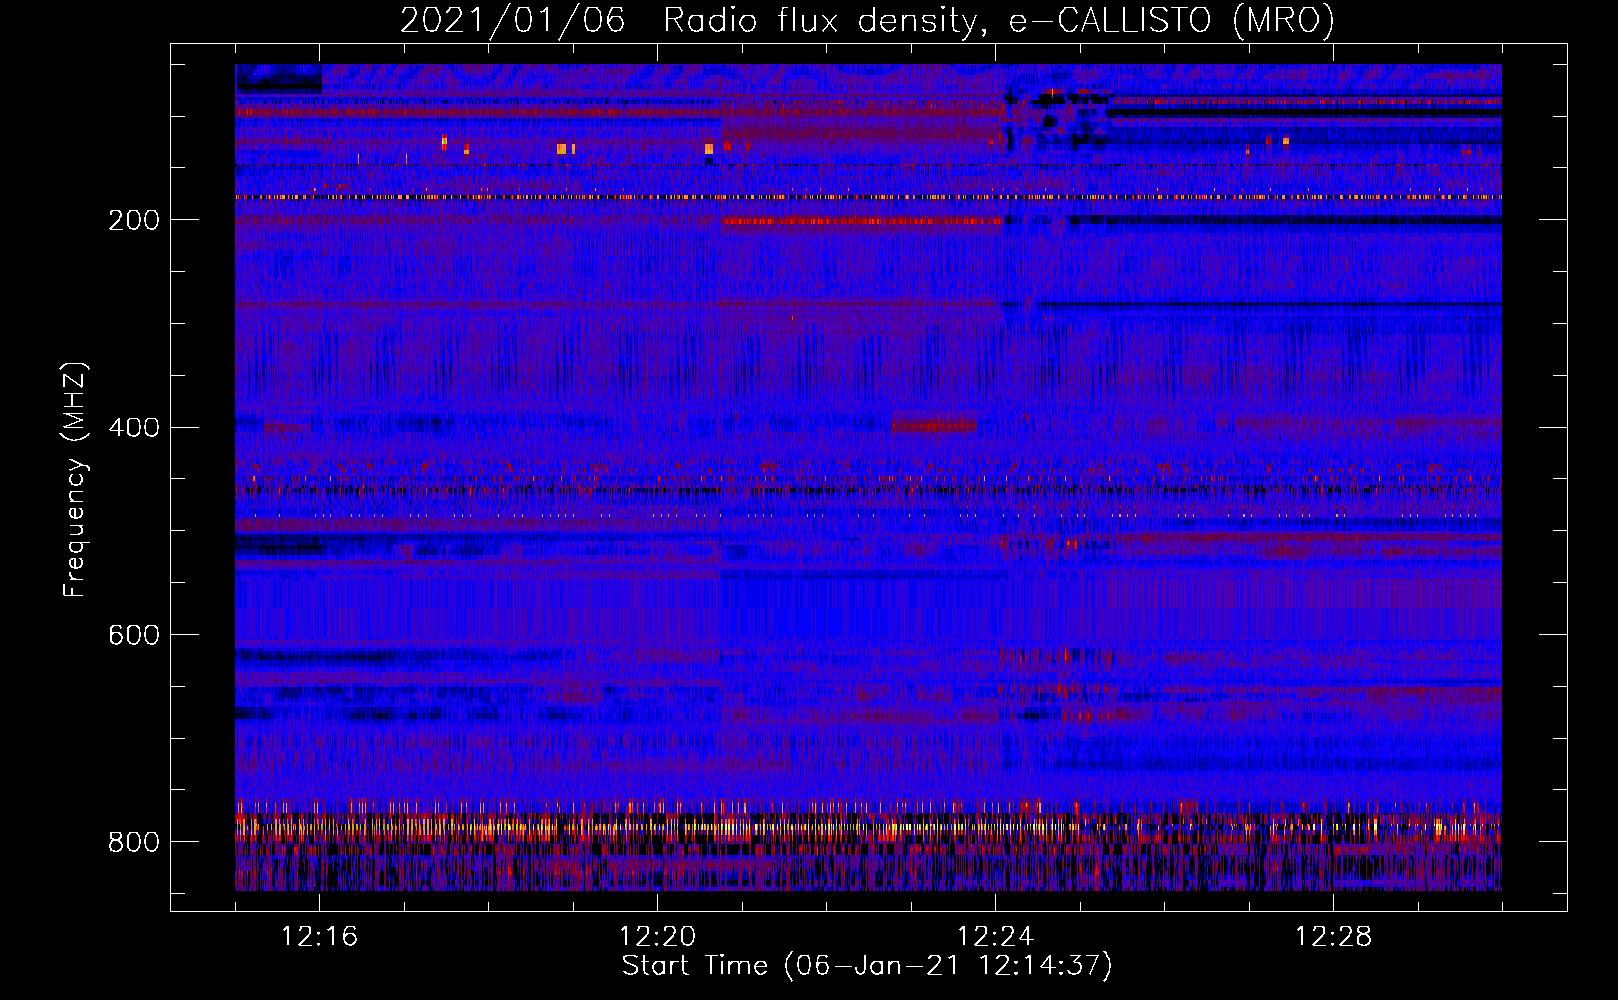Click the 12:24 time tick label
This screenshot has height=1000, width=1618.
995,936
